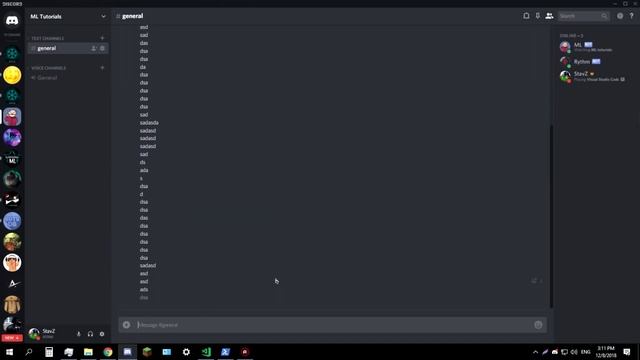640x360 pixels.
Task: Click the upload attachment plus button
Action: (127, 325)
